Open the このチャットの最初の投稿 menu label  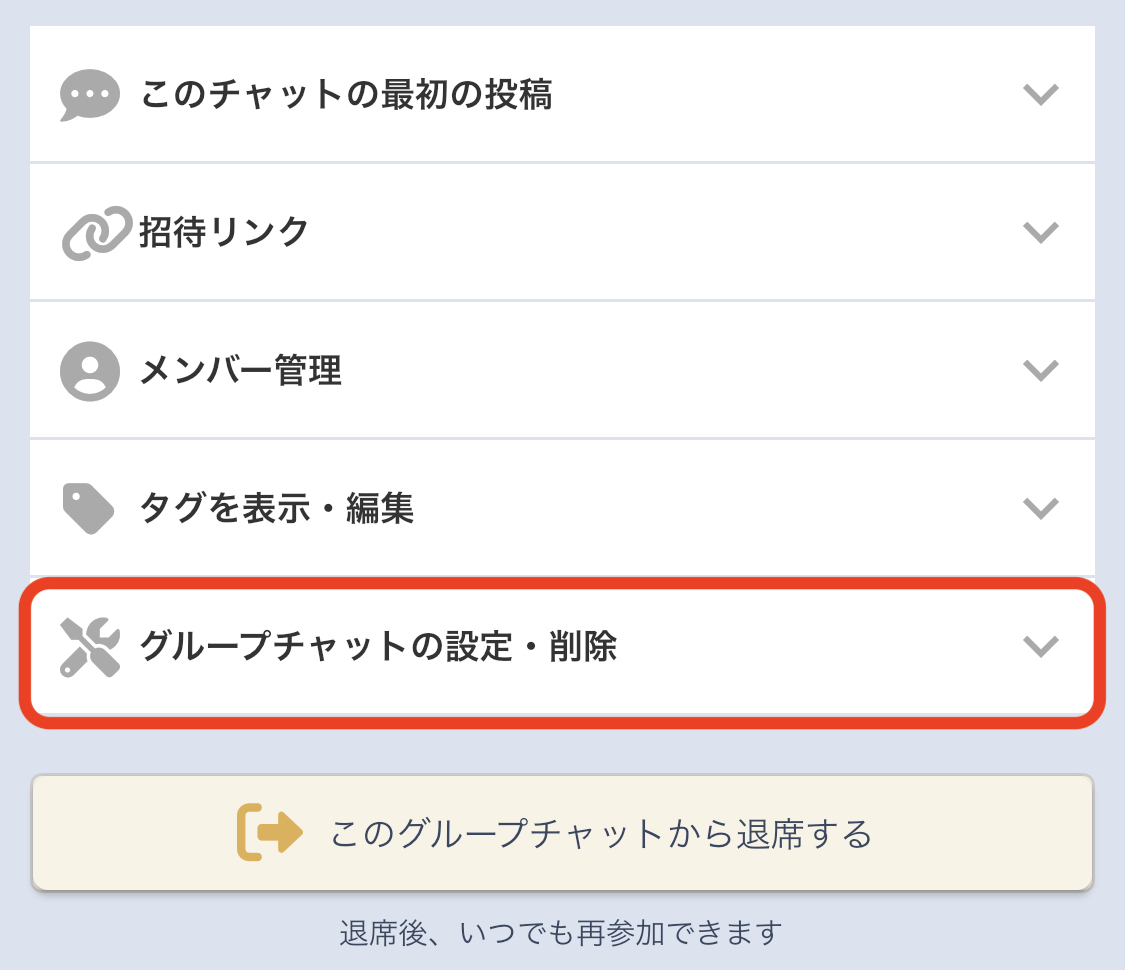coord(346,95)
